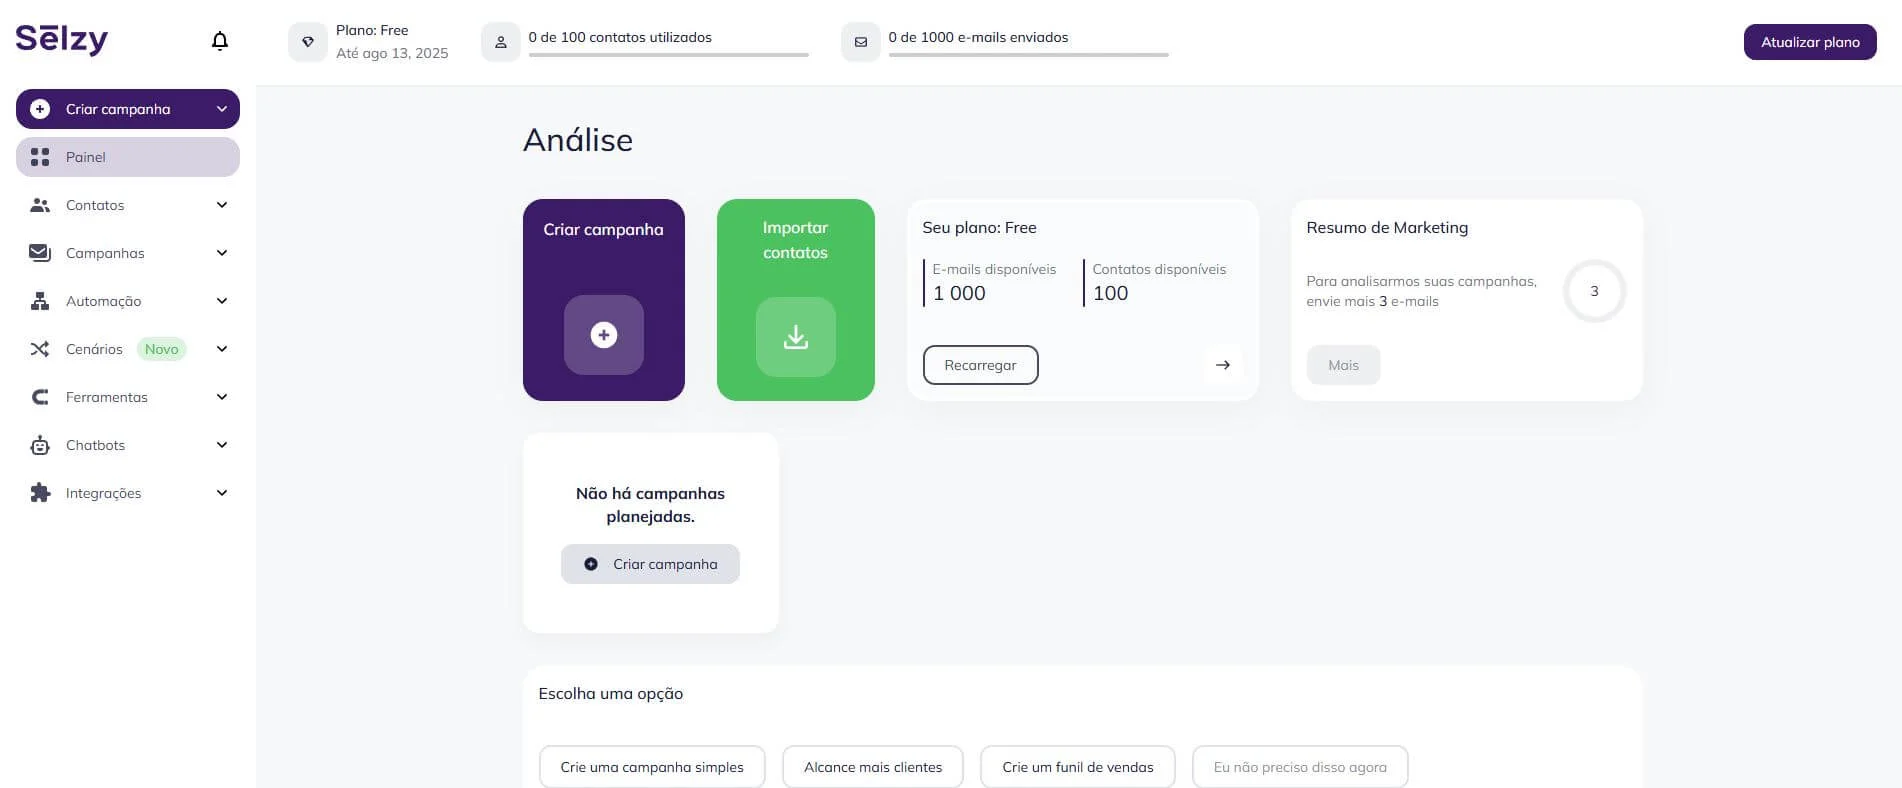Click the Atualizar plano button

[1810, 42]
